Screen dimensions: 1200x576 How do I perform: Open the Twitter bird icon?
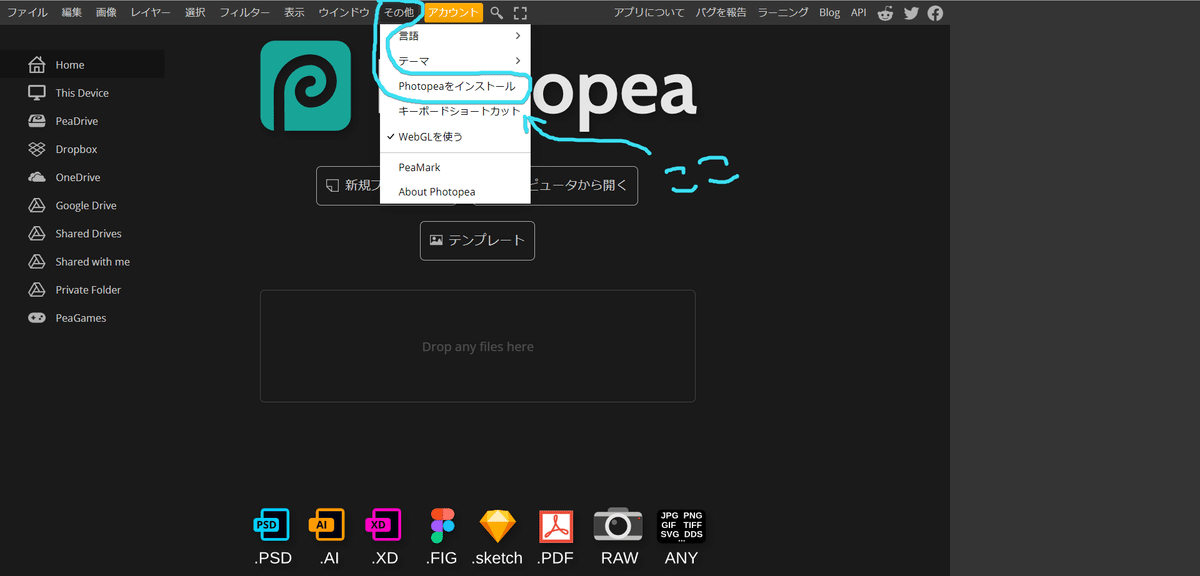911,13
